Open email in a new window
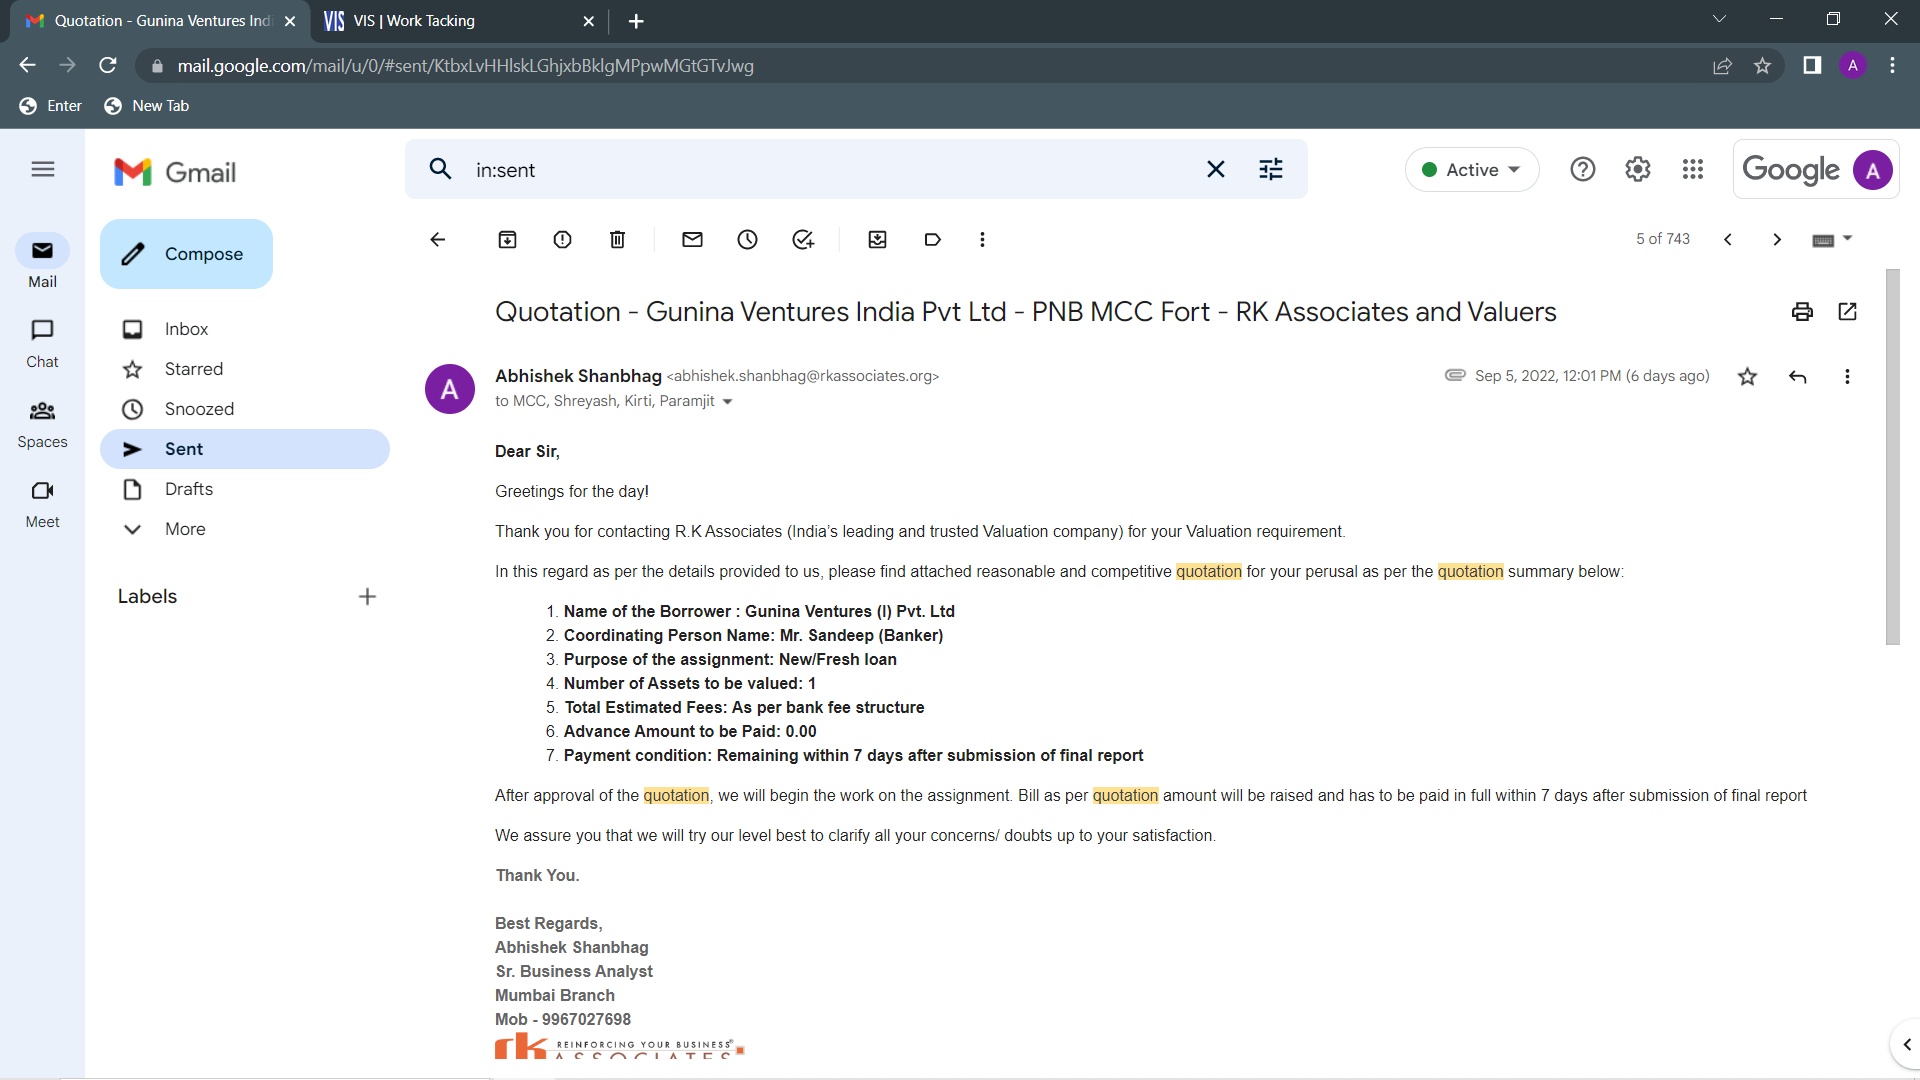 [1847, 312]
